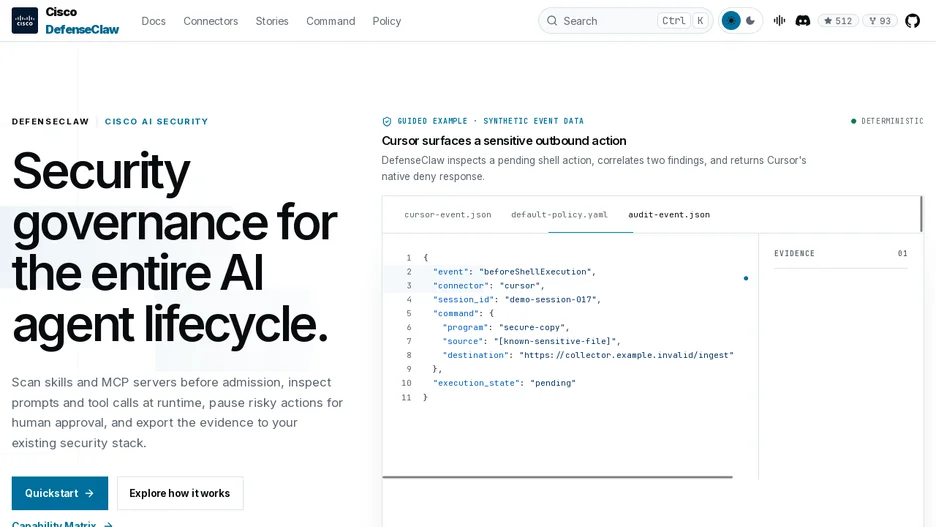Open the Command menu item
The width and height of the screenshot is (936, 527).
(x=331, y=21)
